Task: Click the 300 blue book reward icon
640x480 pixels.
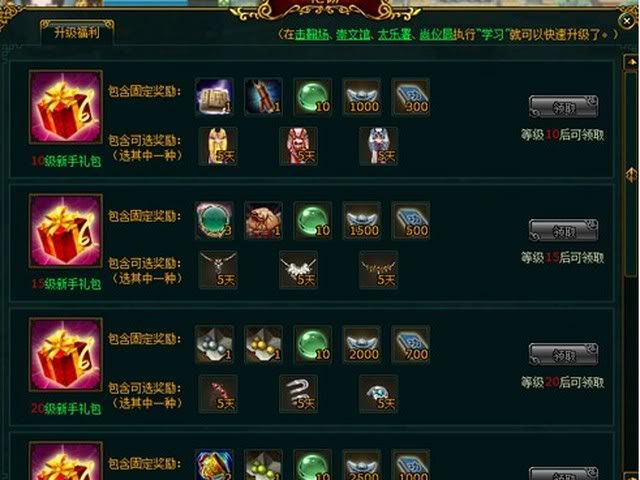Action: 411,97
